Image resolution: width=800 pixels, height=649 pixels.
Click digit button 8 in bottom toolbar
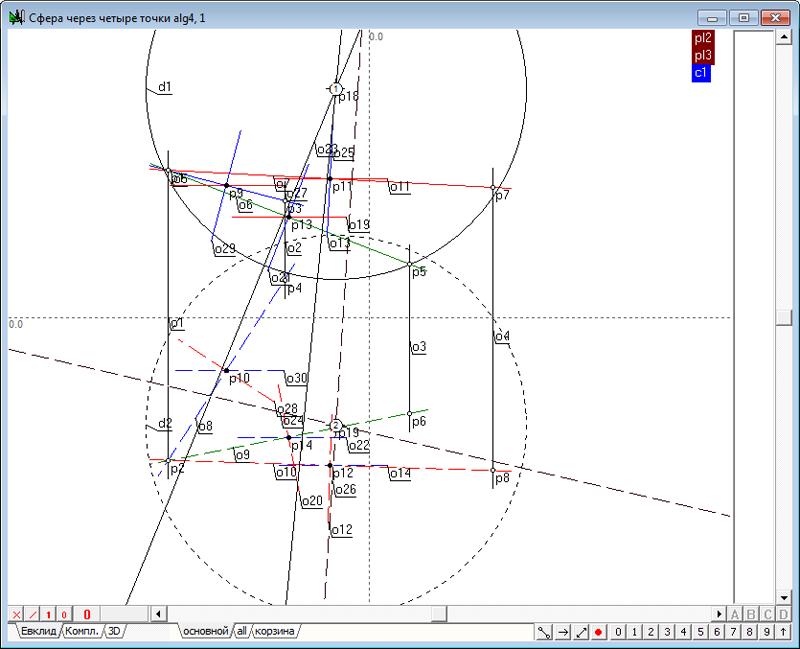coord(749,632)
